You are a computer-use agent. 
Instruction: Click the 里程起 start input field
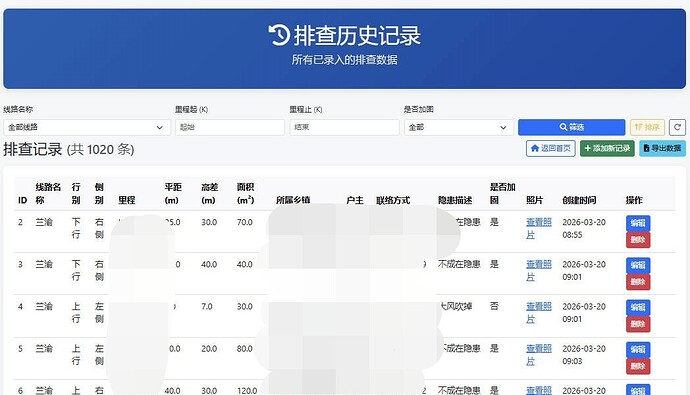[230, 128]
